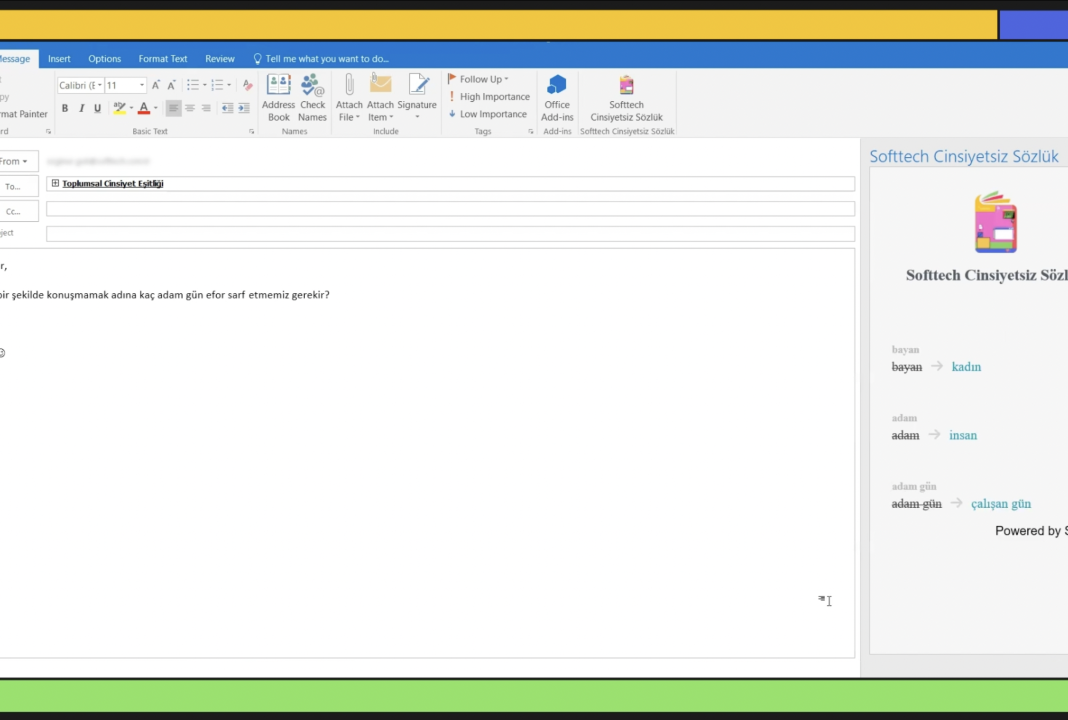Click the Softtech Cinsiyetsiz Sözlük pane title

964,156
